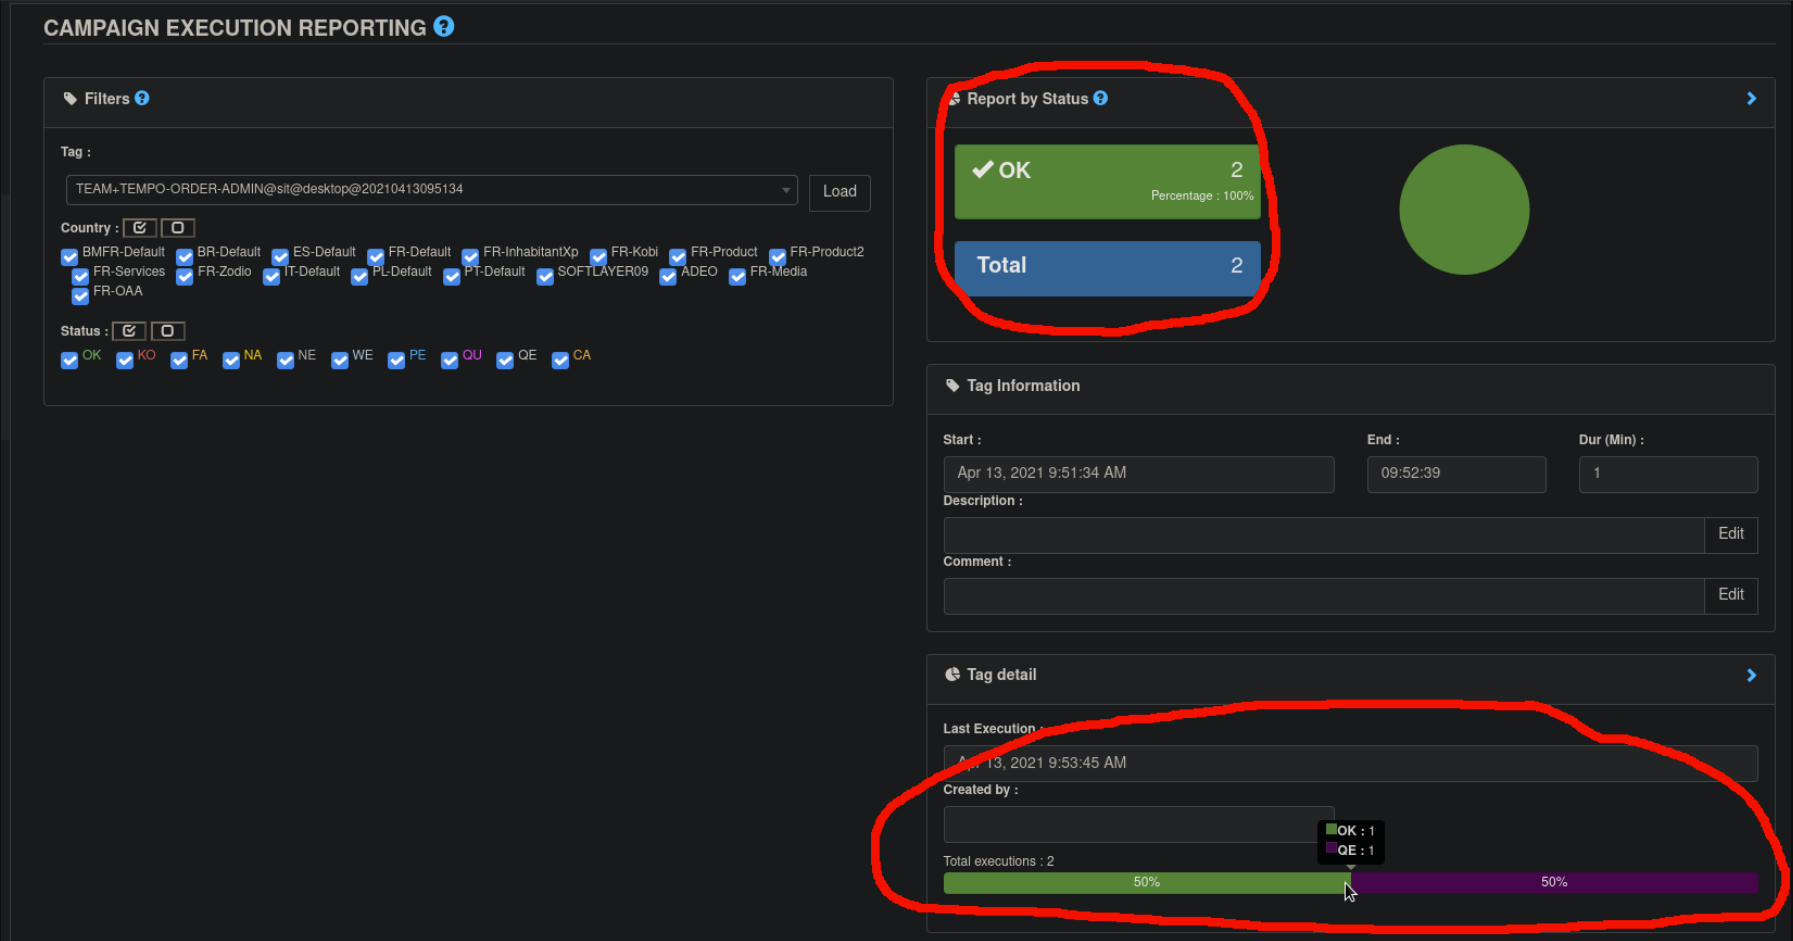Click the End time field
Viewport: 1793px width, 941px height.
point(1456,474)
